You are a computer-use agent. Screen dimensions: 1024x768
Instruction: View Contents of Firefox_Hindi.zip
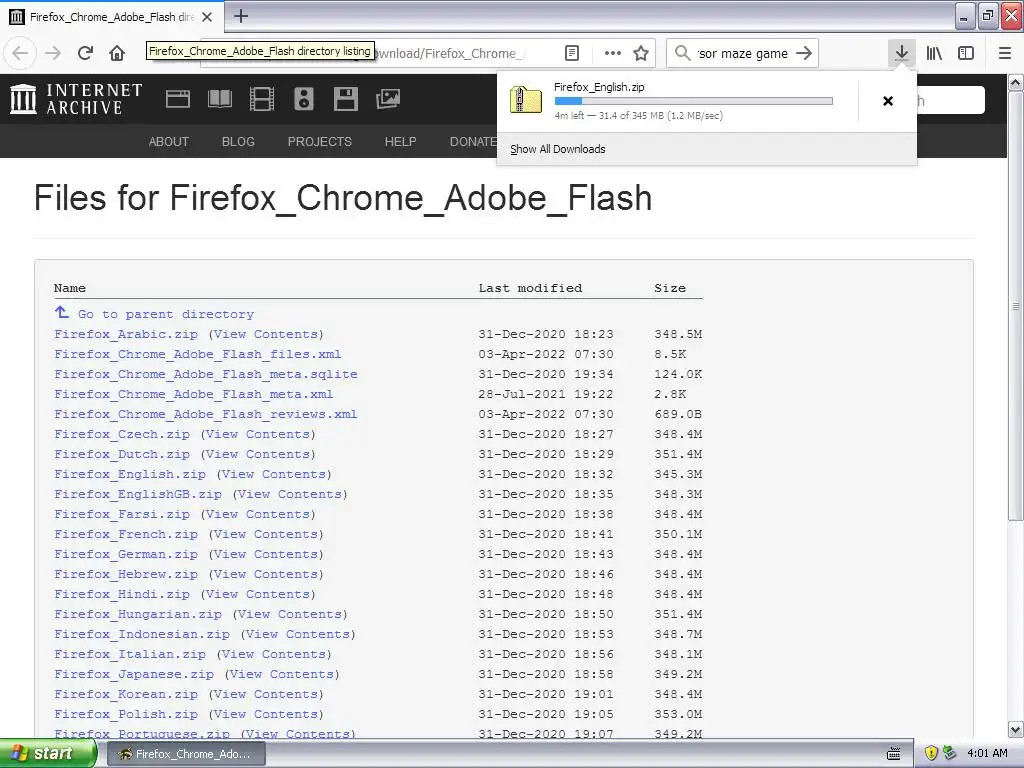coord(257,594)
